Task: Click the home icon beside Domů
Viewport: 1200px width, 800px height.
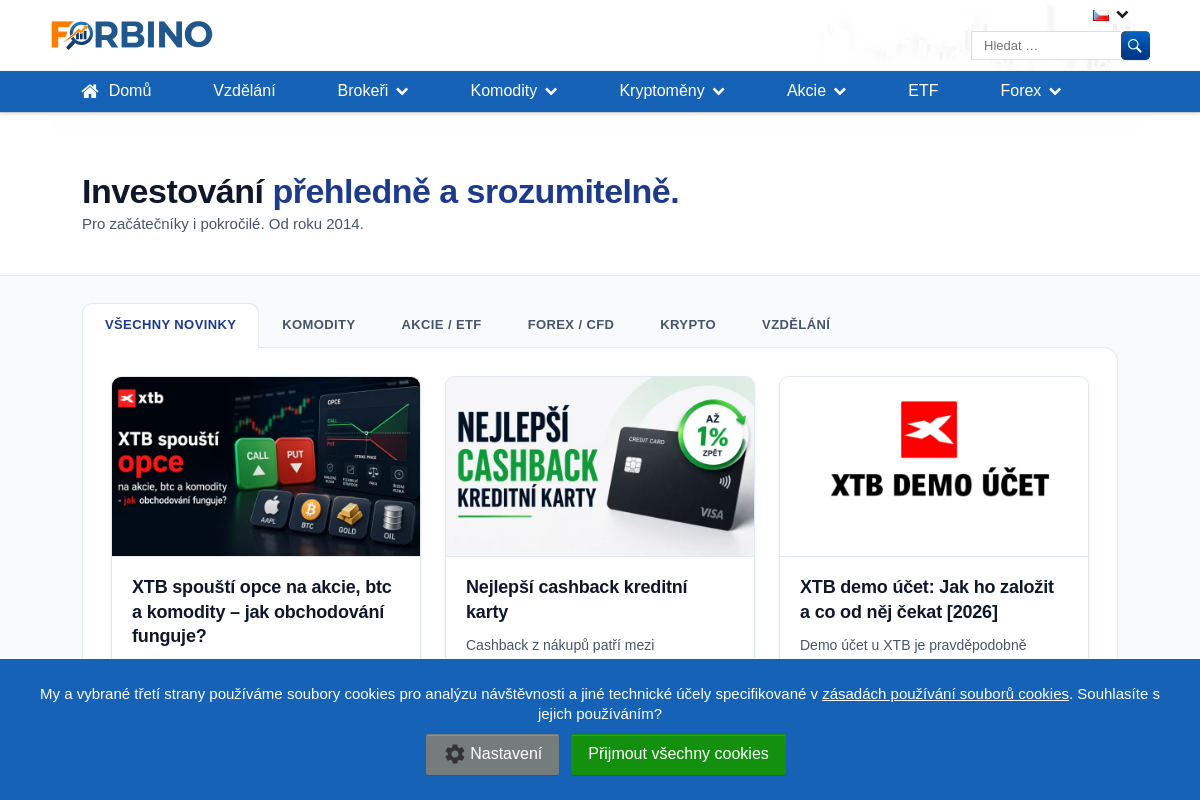Action: [90, 91]
